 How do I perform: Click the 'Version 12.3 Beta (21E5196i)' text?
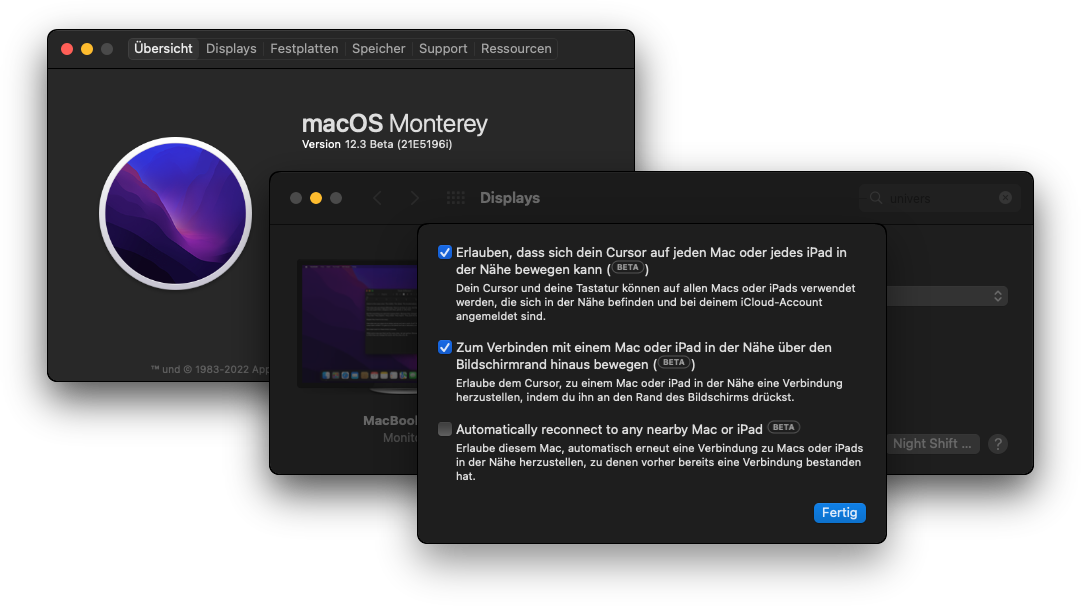point(377,144)
